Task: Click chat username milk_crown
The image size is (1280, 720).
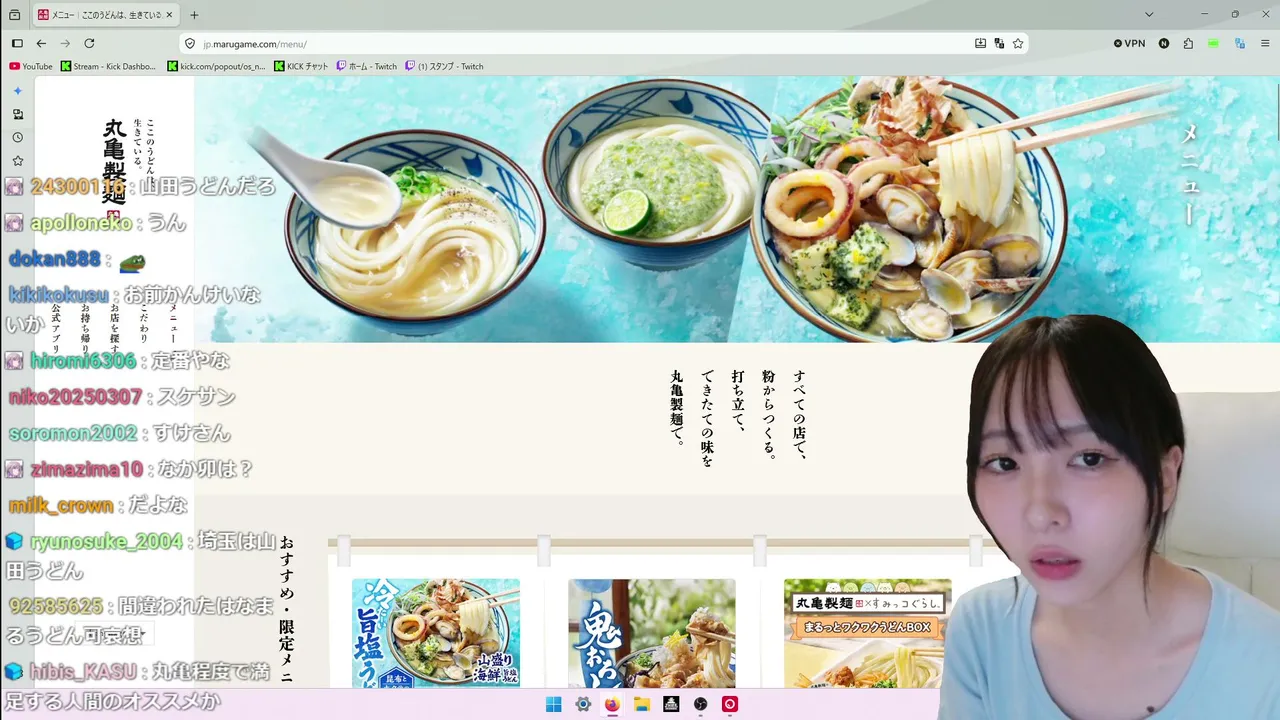Action: [x=61, y=506]
